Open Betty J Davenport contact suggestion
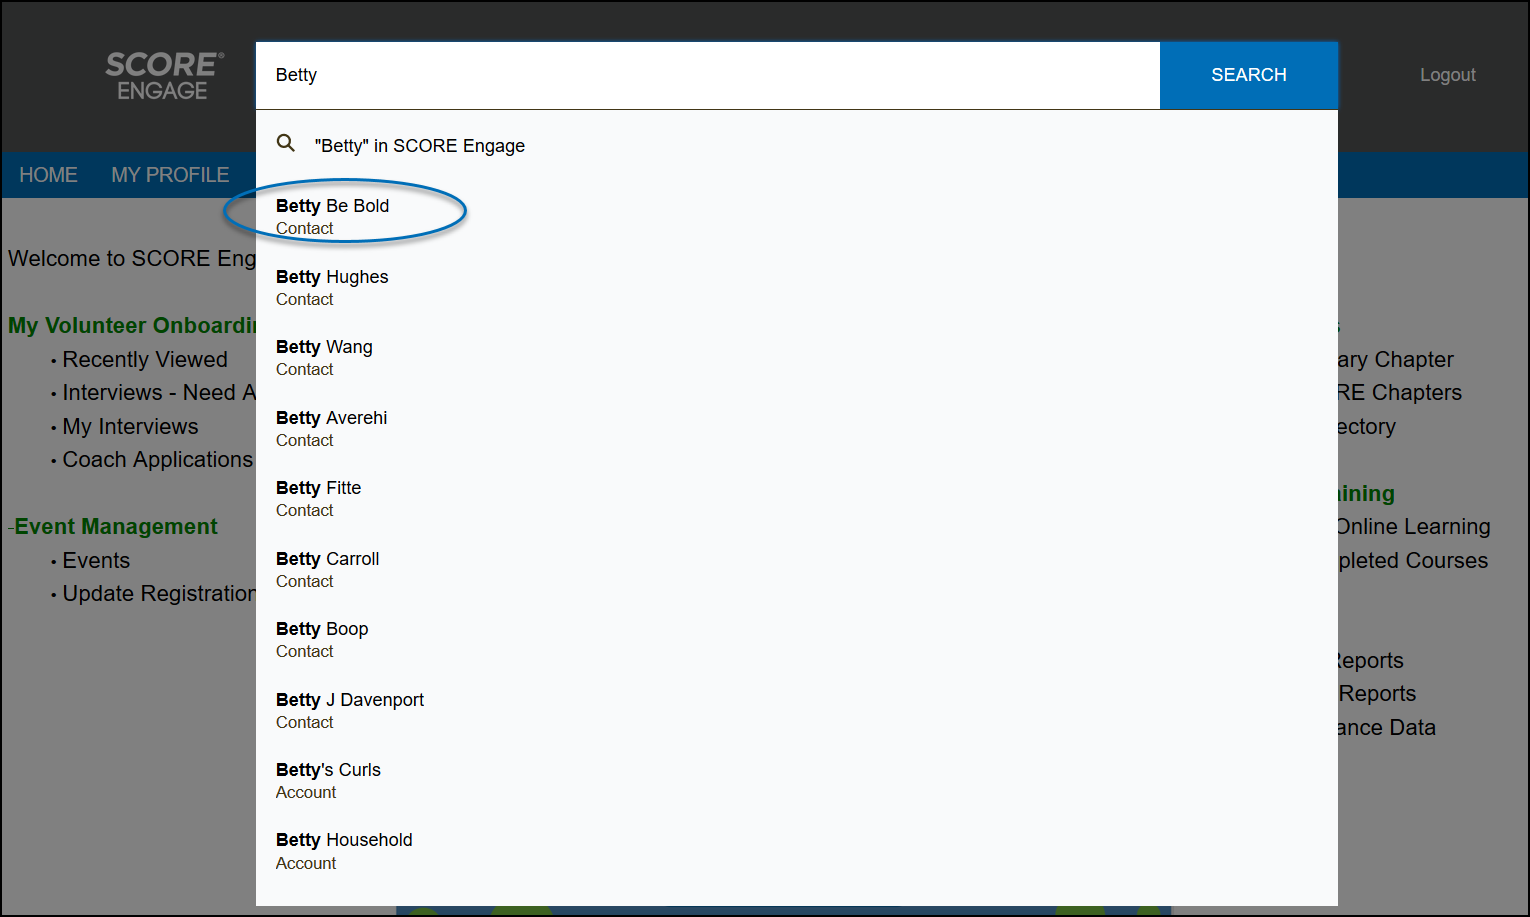Screen dimensions: 1530x917 797,710
